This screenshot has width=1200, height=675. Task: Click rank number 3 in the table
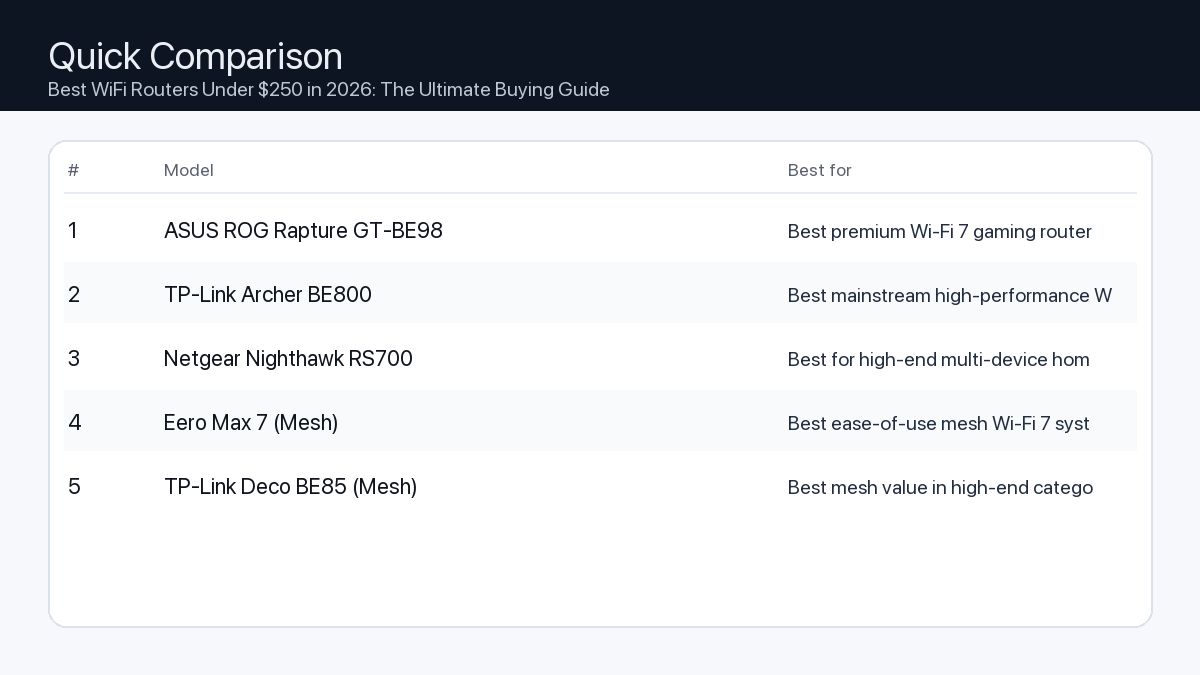click(74, 359)
